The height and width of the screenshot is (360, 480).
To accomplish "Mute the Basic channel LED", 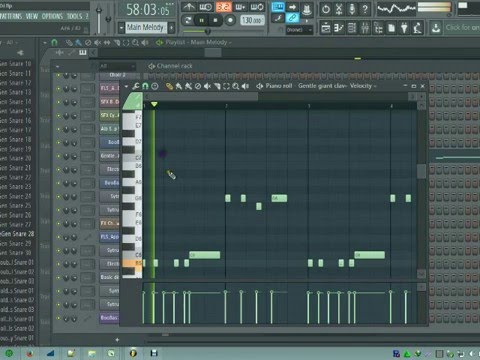I will (x=58, y=277).
